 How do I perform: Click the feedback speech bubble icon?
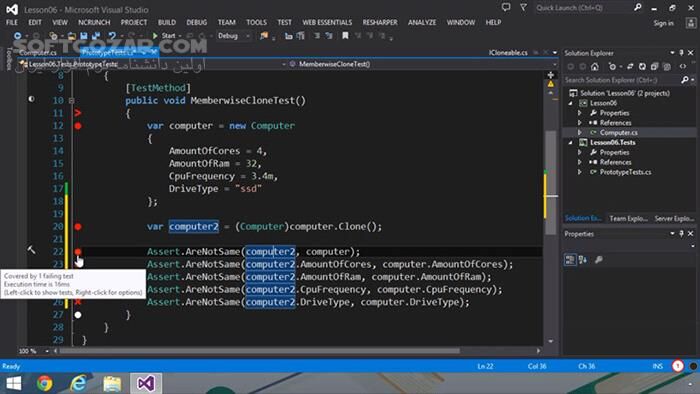pyautogui.click(x=506, y=8)
